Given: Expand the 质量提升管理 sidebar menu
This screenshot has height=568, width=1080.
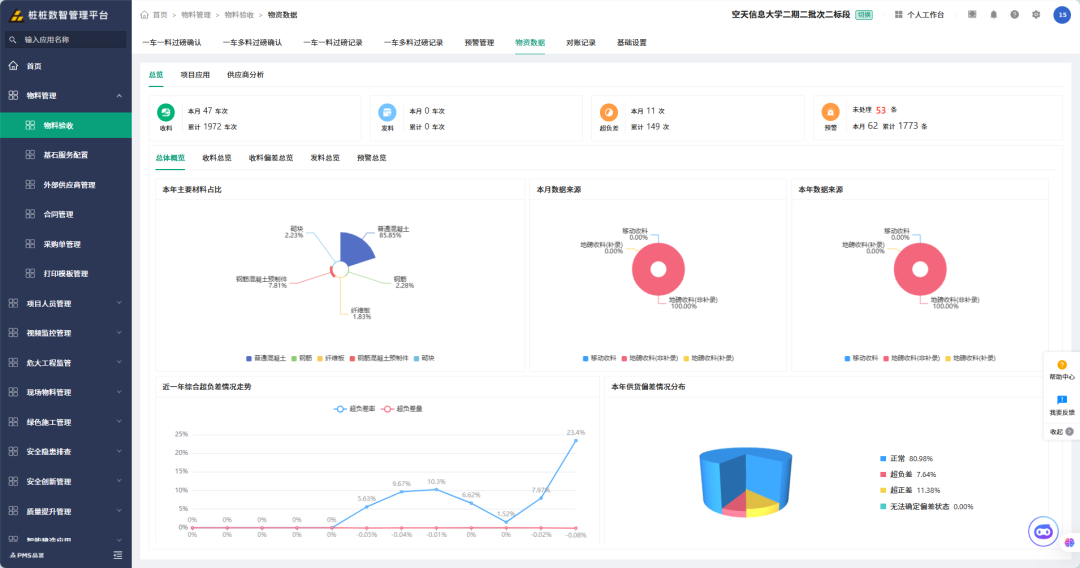Looking at the screenshot, I should (x=119, y=510).
